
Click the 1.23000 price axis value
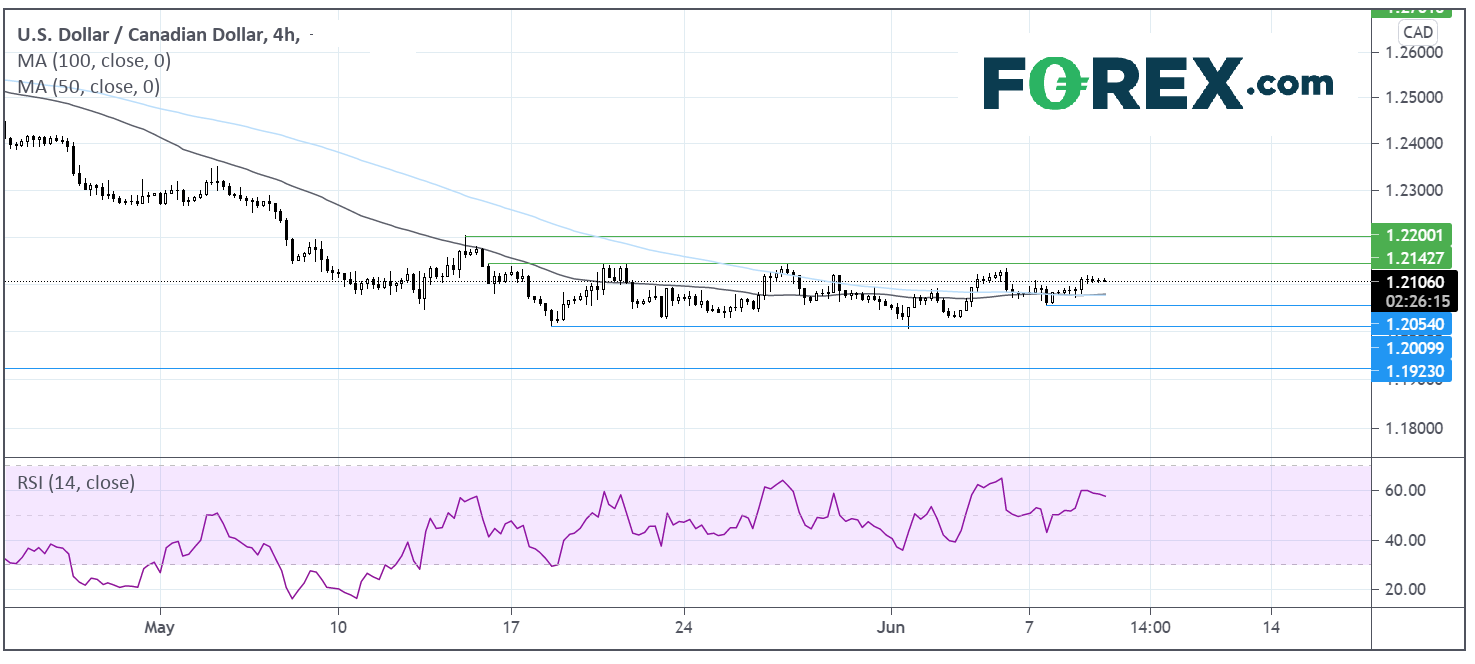click(1412, 190)
